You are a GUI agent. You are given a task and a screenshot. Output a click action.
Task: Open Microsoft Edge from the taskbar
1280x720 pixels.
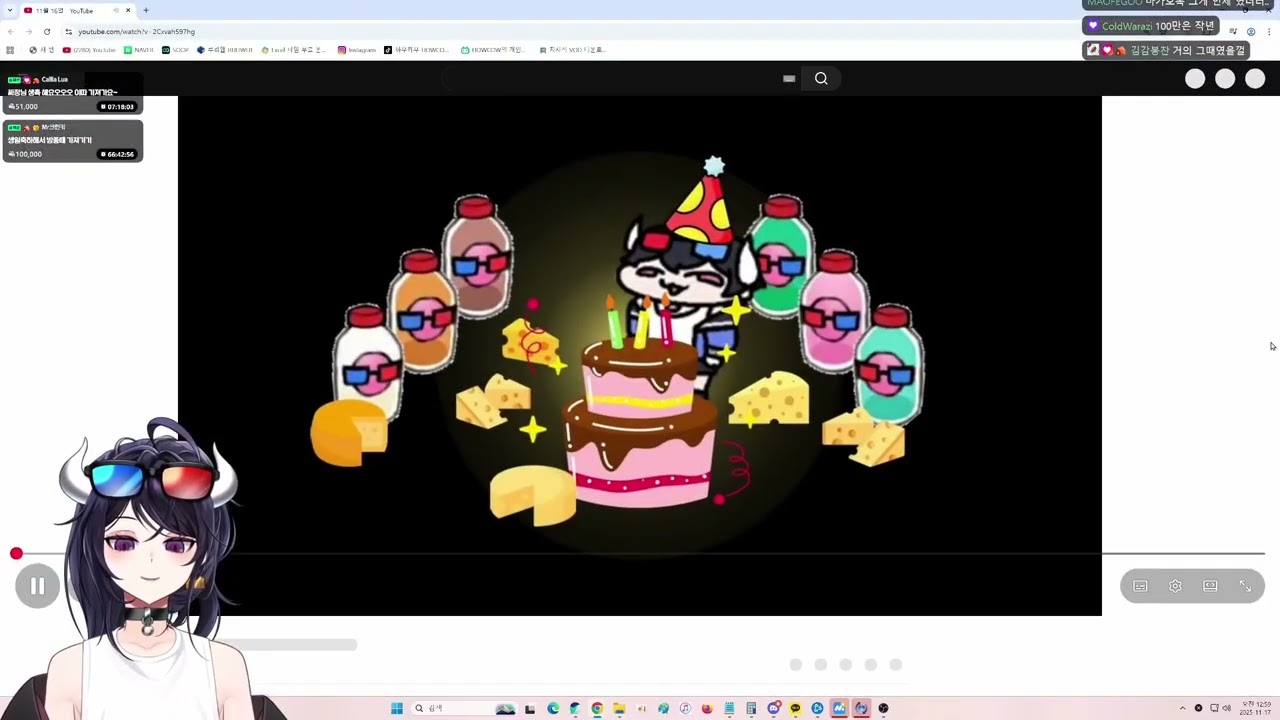pyautogui.click(x=553, y=708)
